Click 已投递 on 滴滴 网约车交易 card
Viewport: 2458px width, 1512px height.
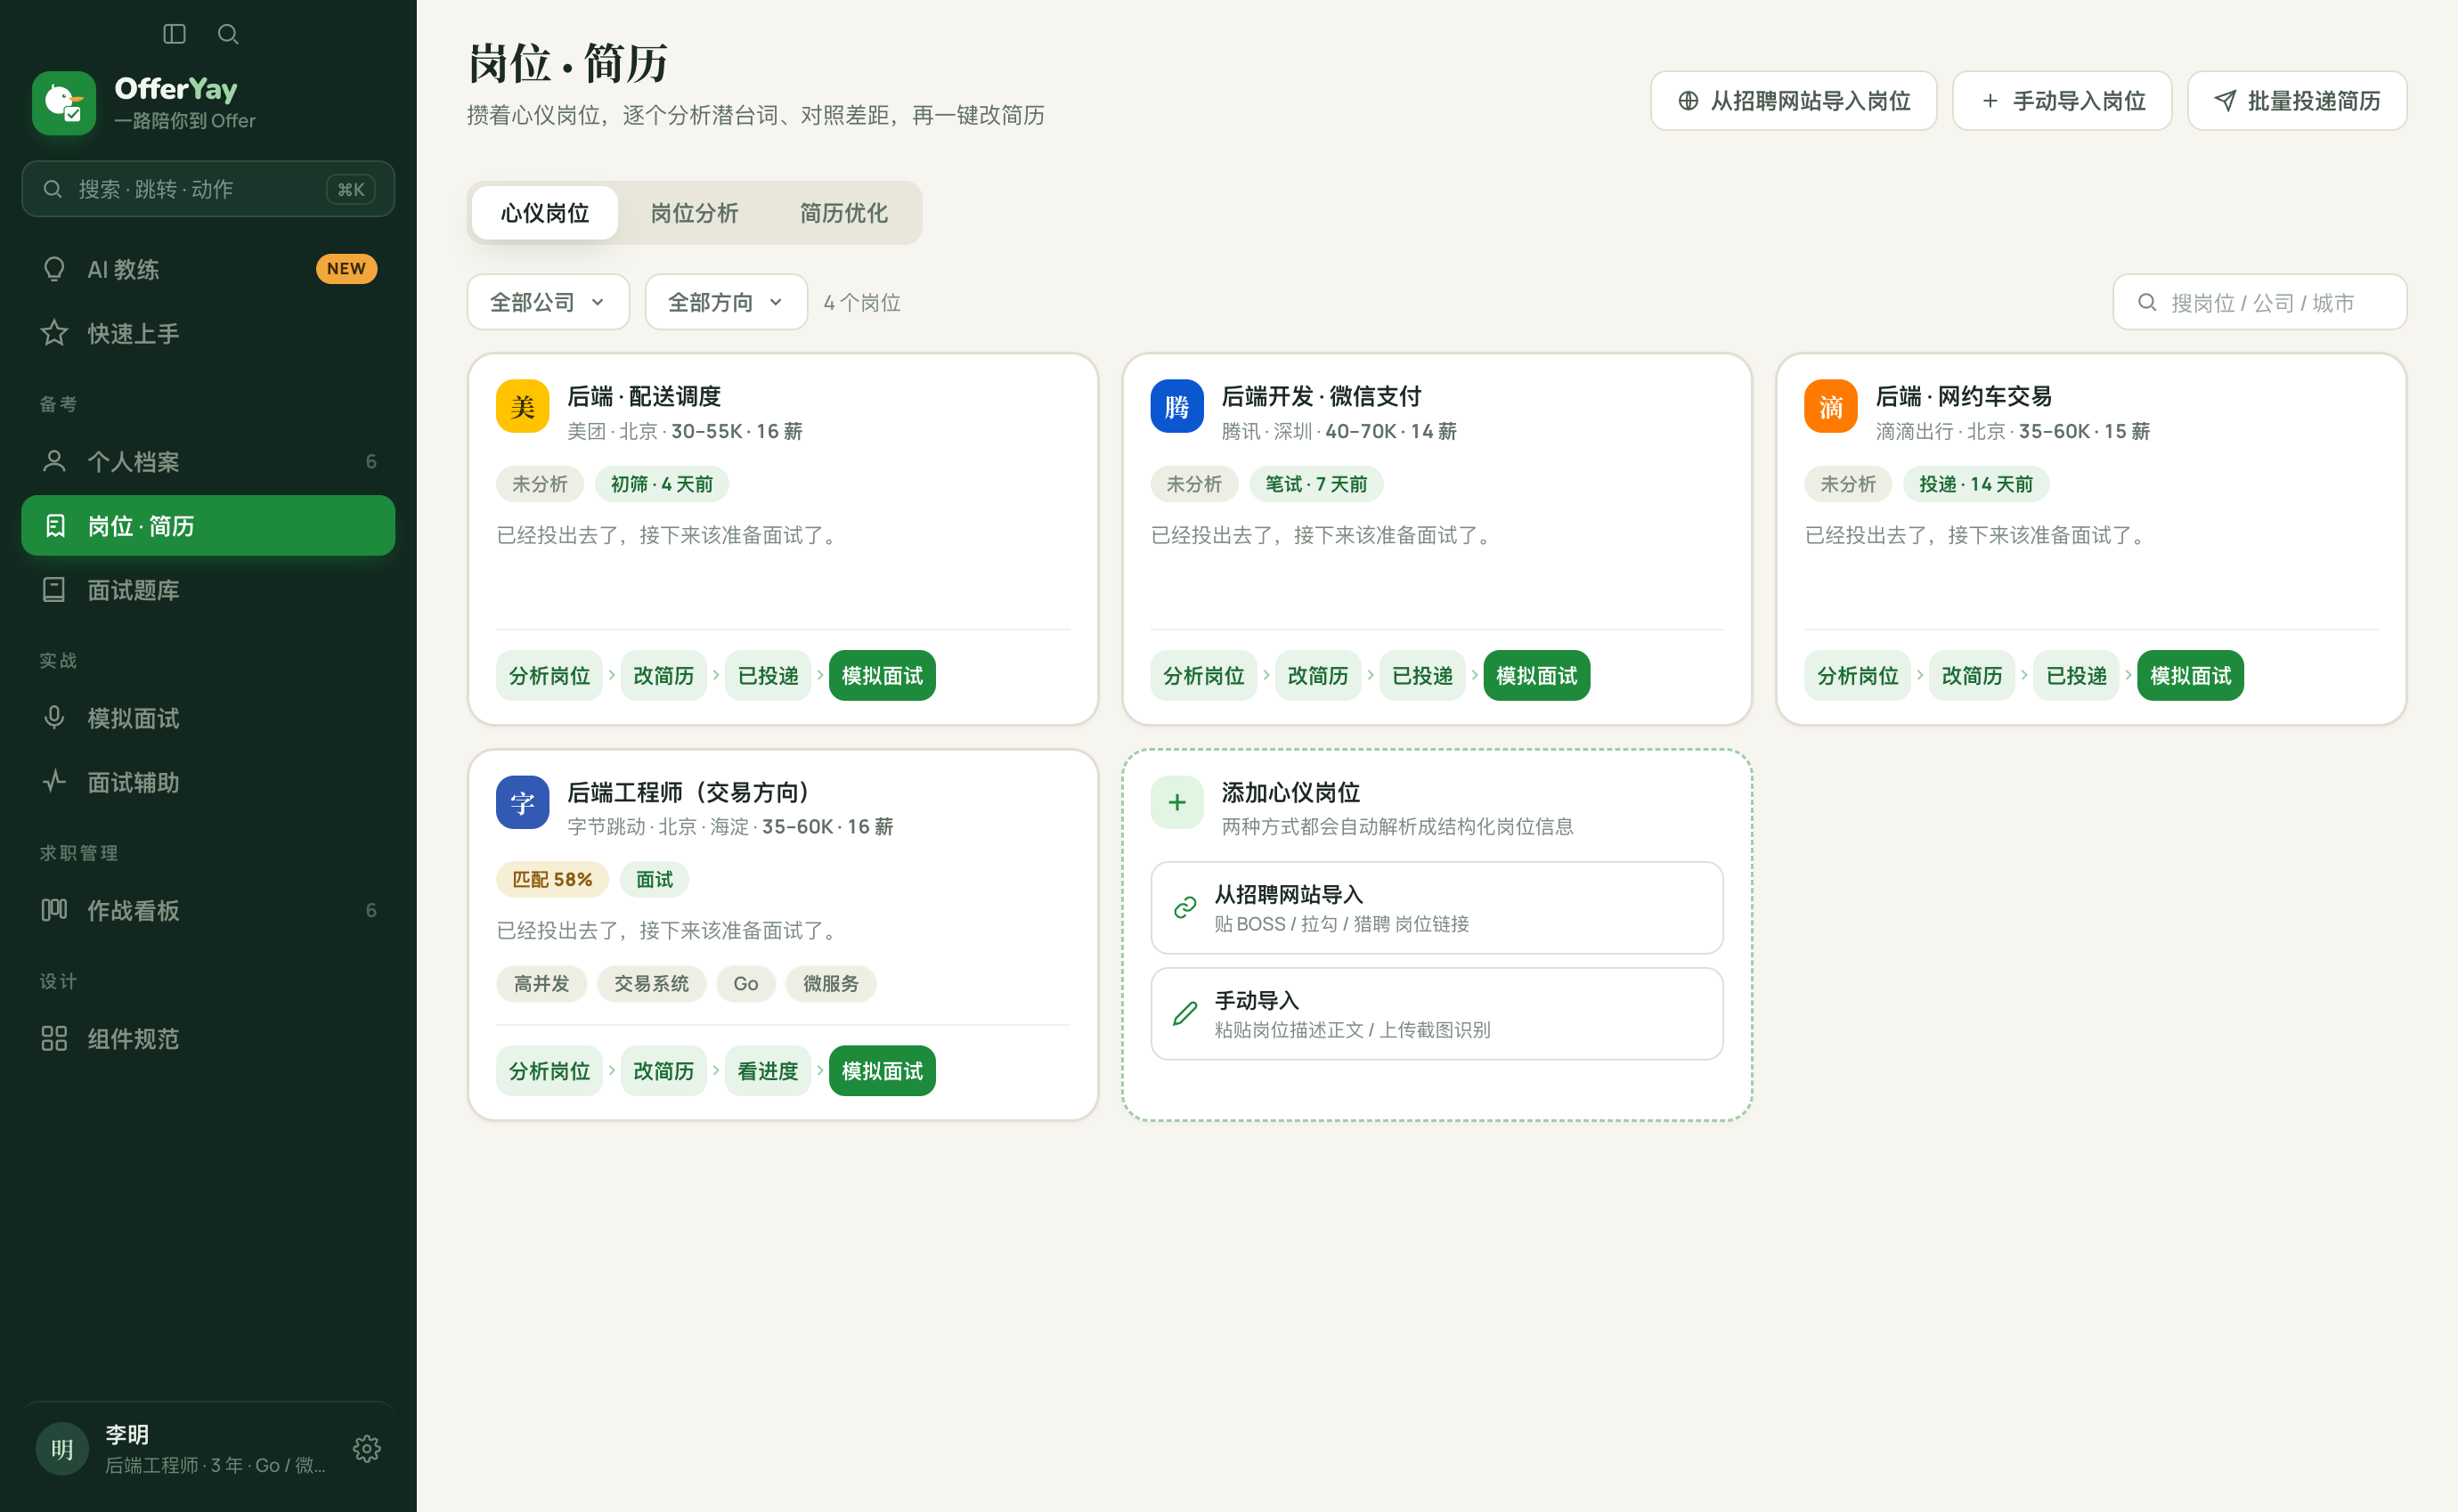pyautogui.click(x=2076, y=675)
